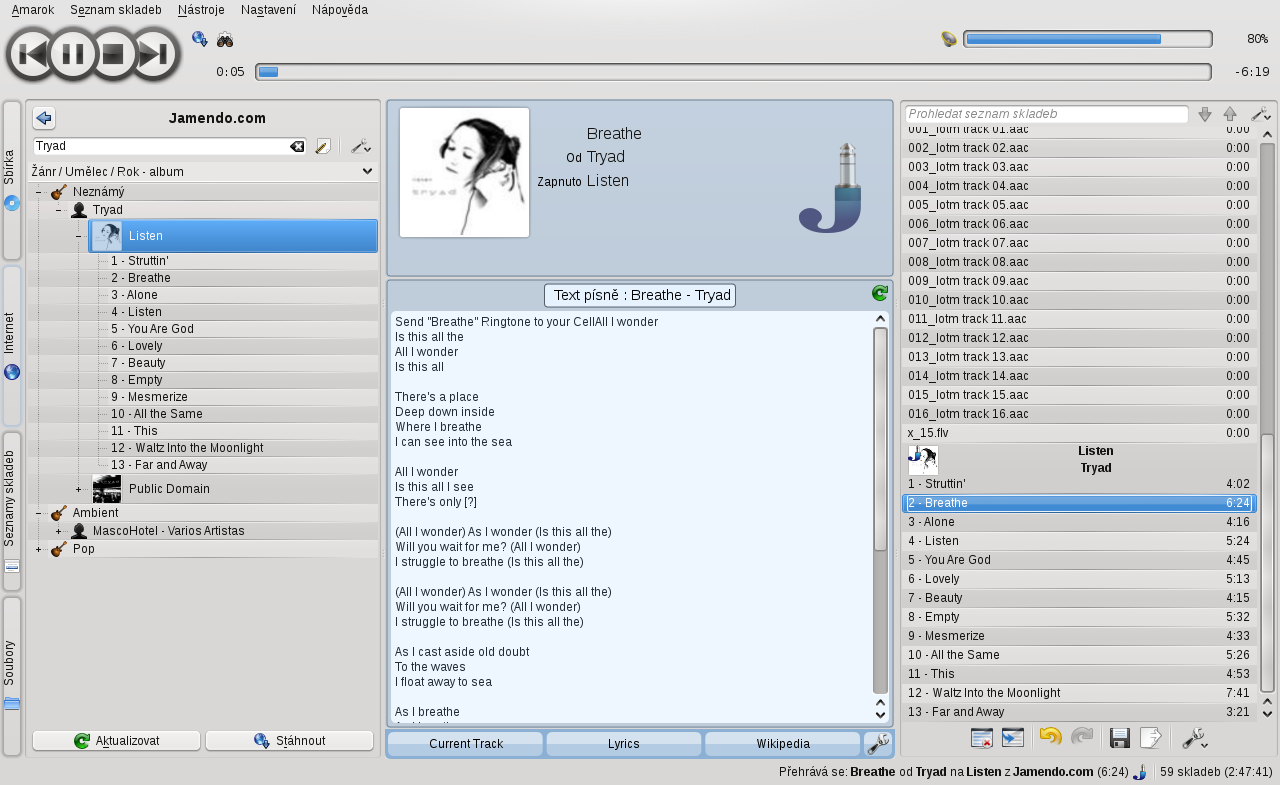Stop playback with the stop button
This screenshot has height=785, width=1280.
tap(113, 54)
